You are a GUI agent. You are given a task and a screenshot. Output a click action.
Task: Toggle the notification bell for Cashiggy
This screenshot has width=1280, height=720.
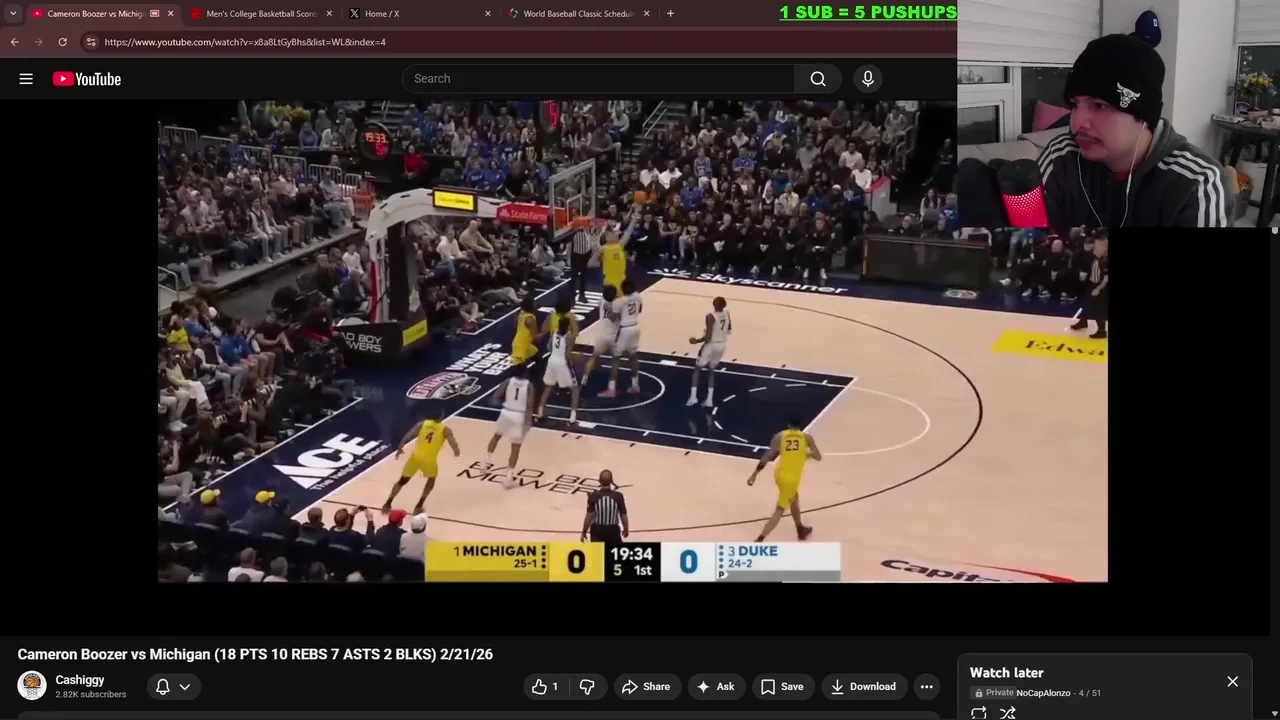point(162,687)
